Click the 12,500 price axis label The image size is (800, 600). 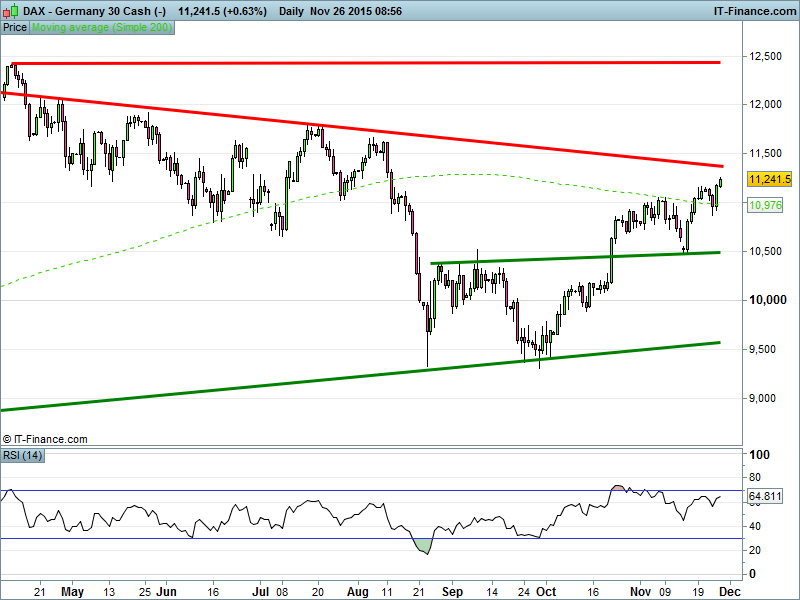[767, 56]
